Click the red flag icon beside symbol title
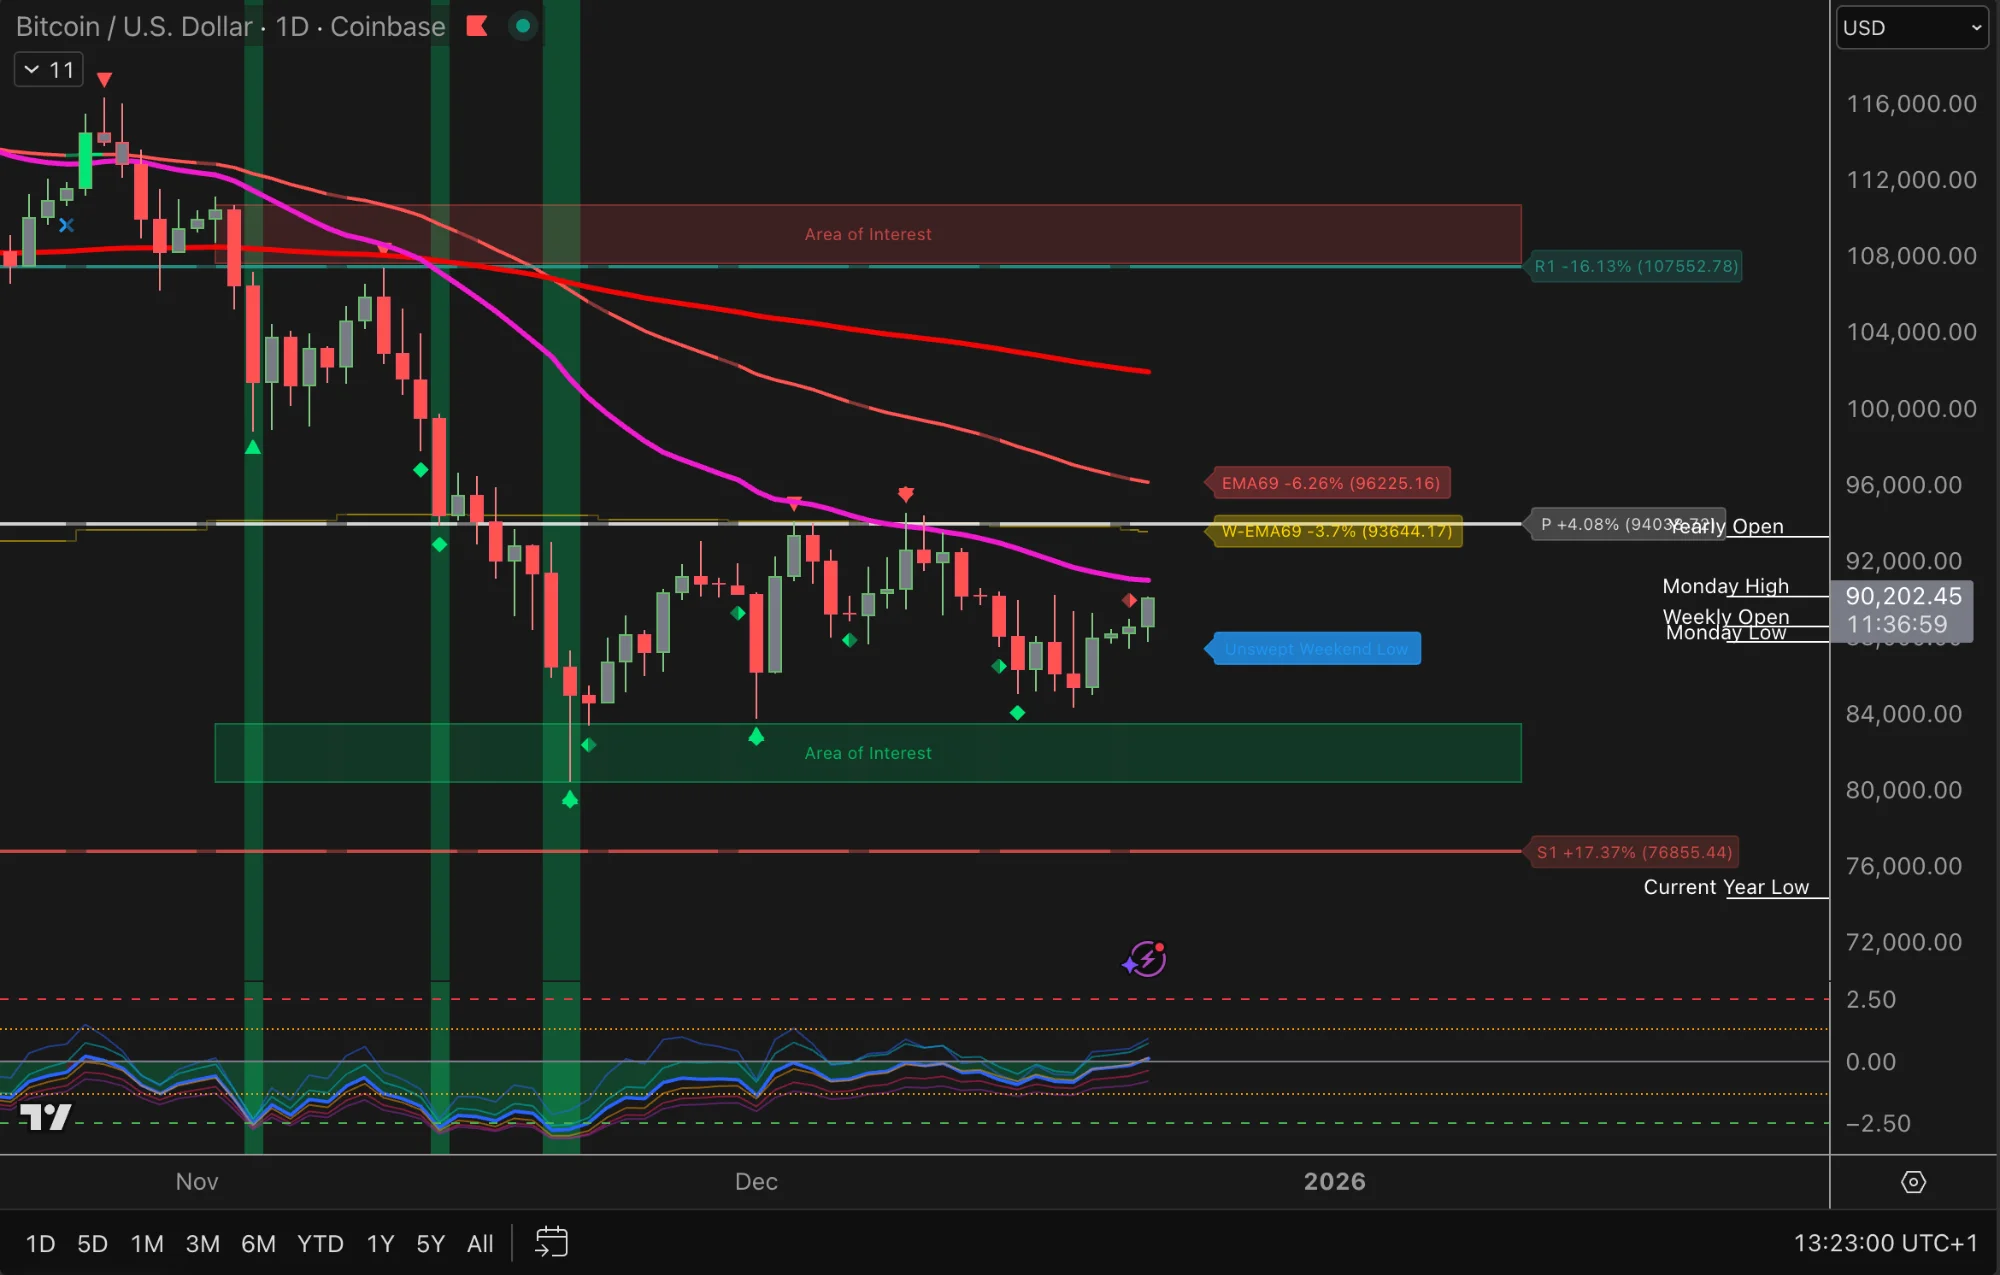The width and height of the screenshot is (2000, 1275). pyautogui.click(x=477, y=26)
